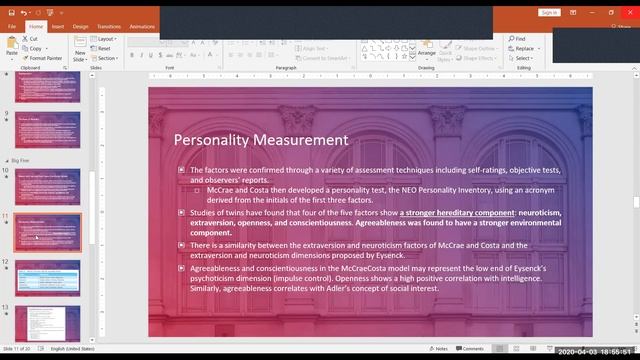The image size is (640, 360).
Task: Toggle the Notes pane
Action: (x=438, y=349)
